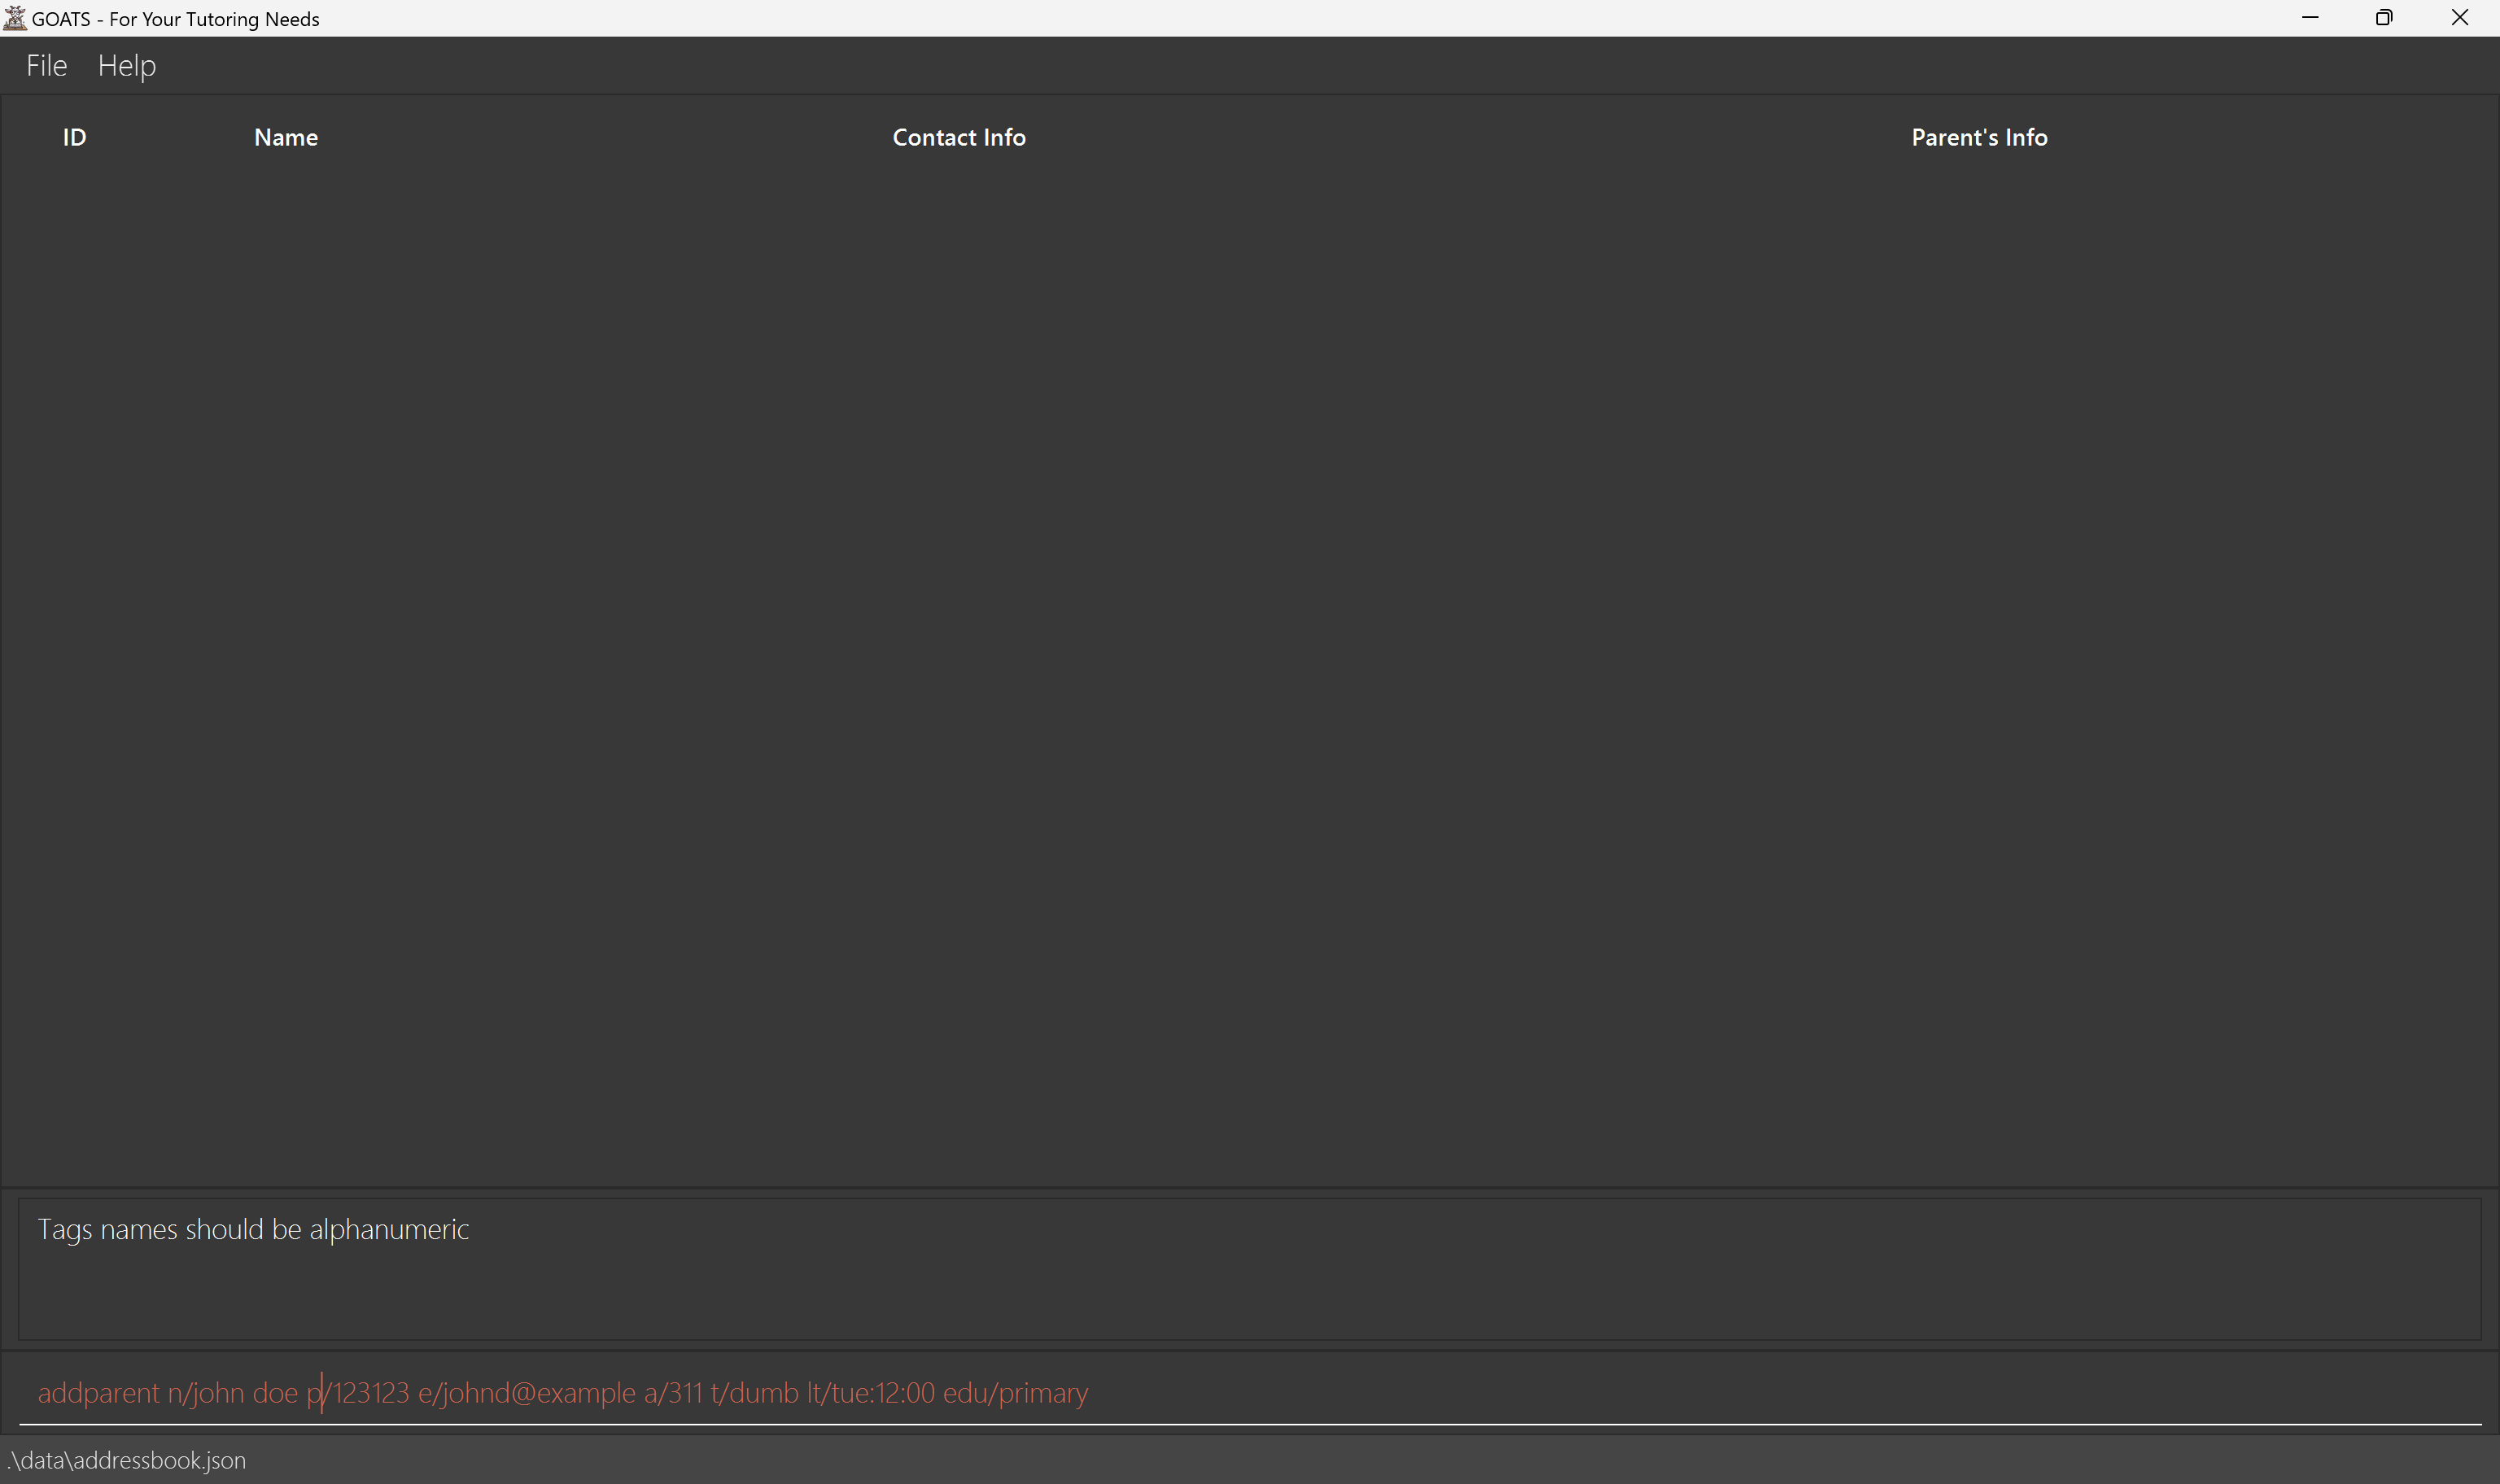
Task: Click the addressbook.json path in status bar
Action: [x=126, y=1460]
